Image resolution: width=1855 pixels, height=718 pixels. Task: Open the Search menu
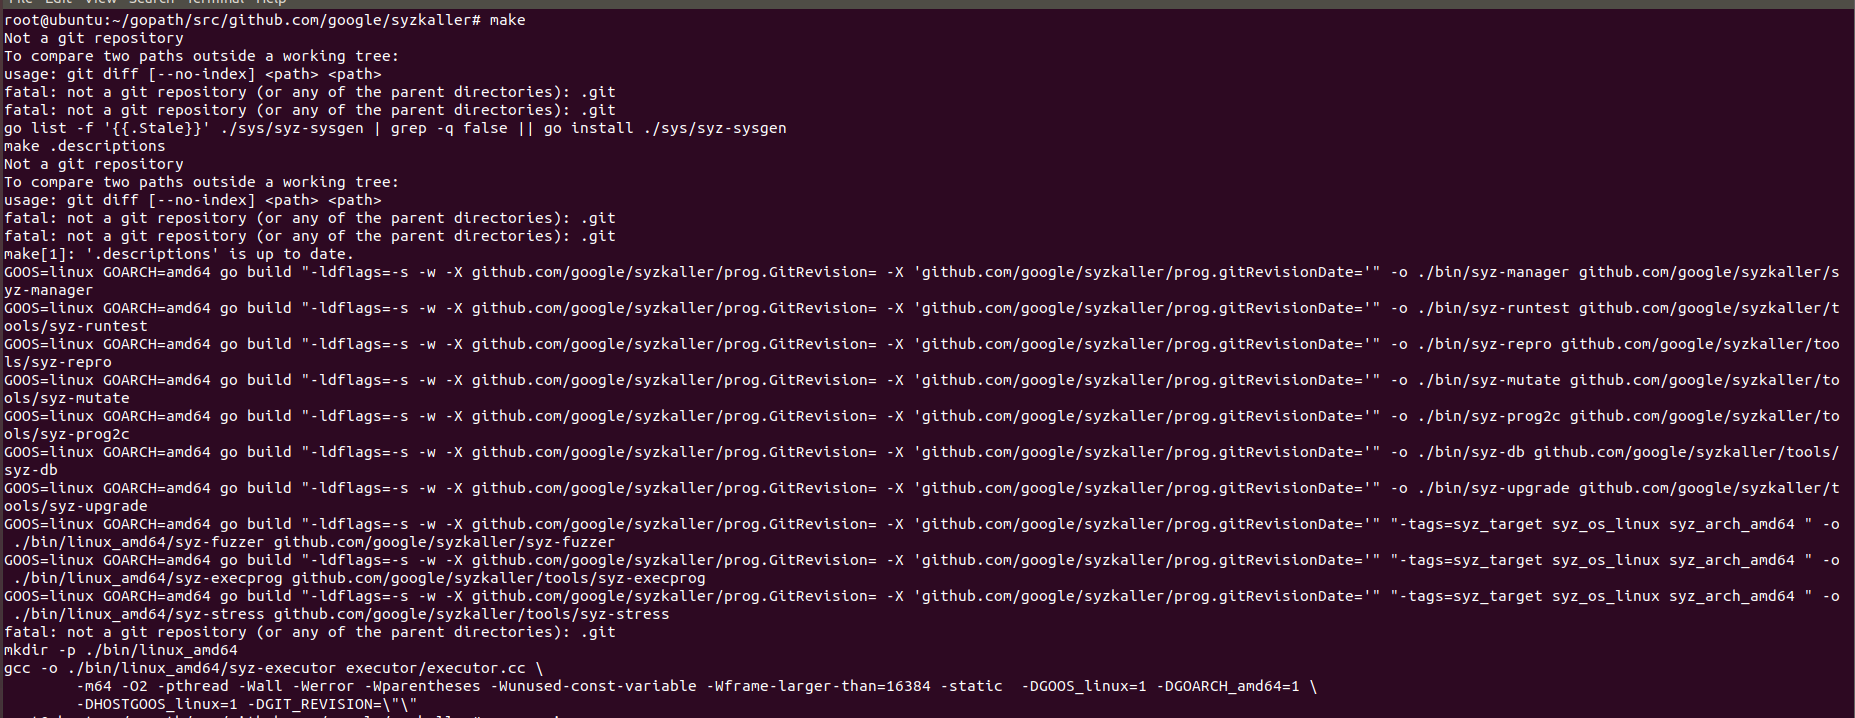click(x=151, y=2)
